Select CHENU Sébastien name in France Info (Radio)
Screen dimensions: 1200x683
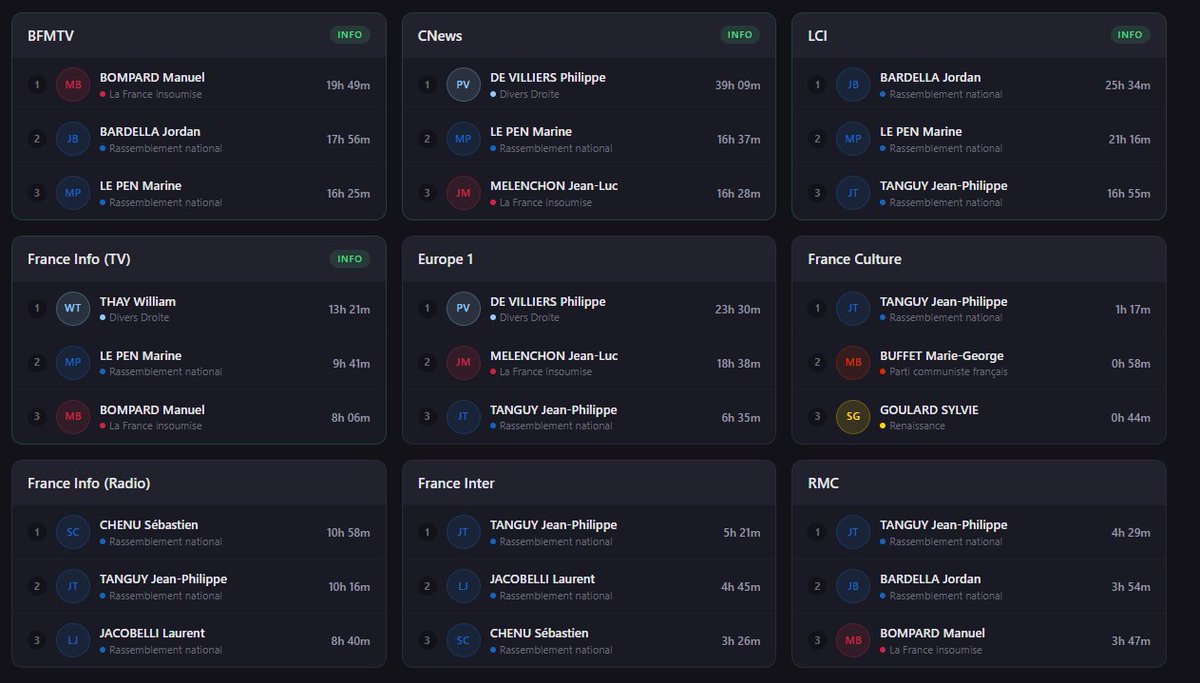click(149, 524)
